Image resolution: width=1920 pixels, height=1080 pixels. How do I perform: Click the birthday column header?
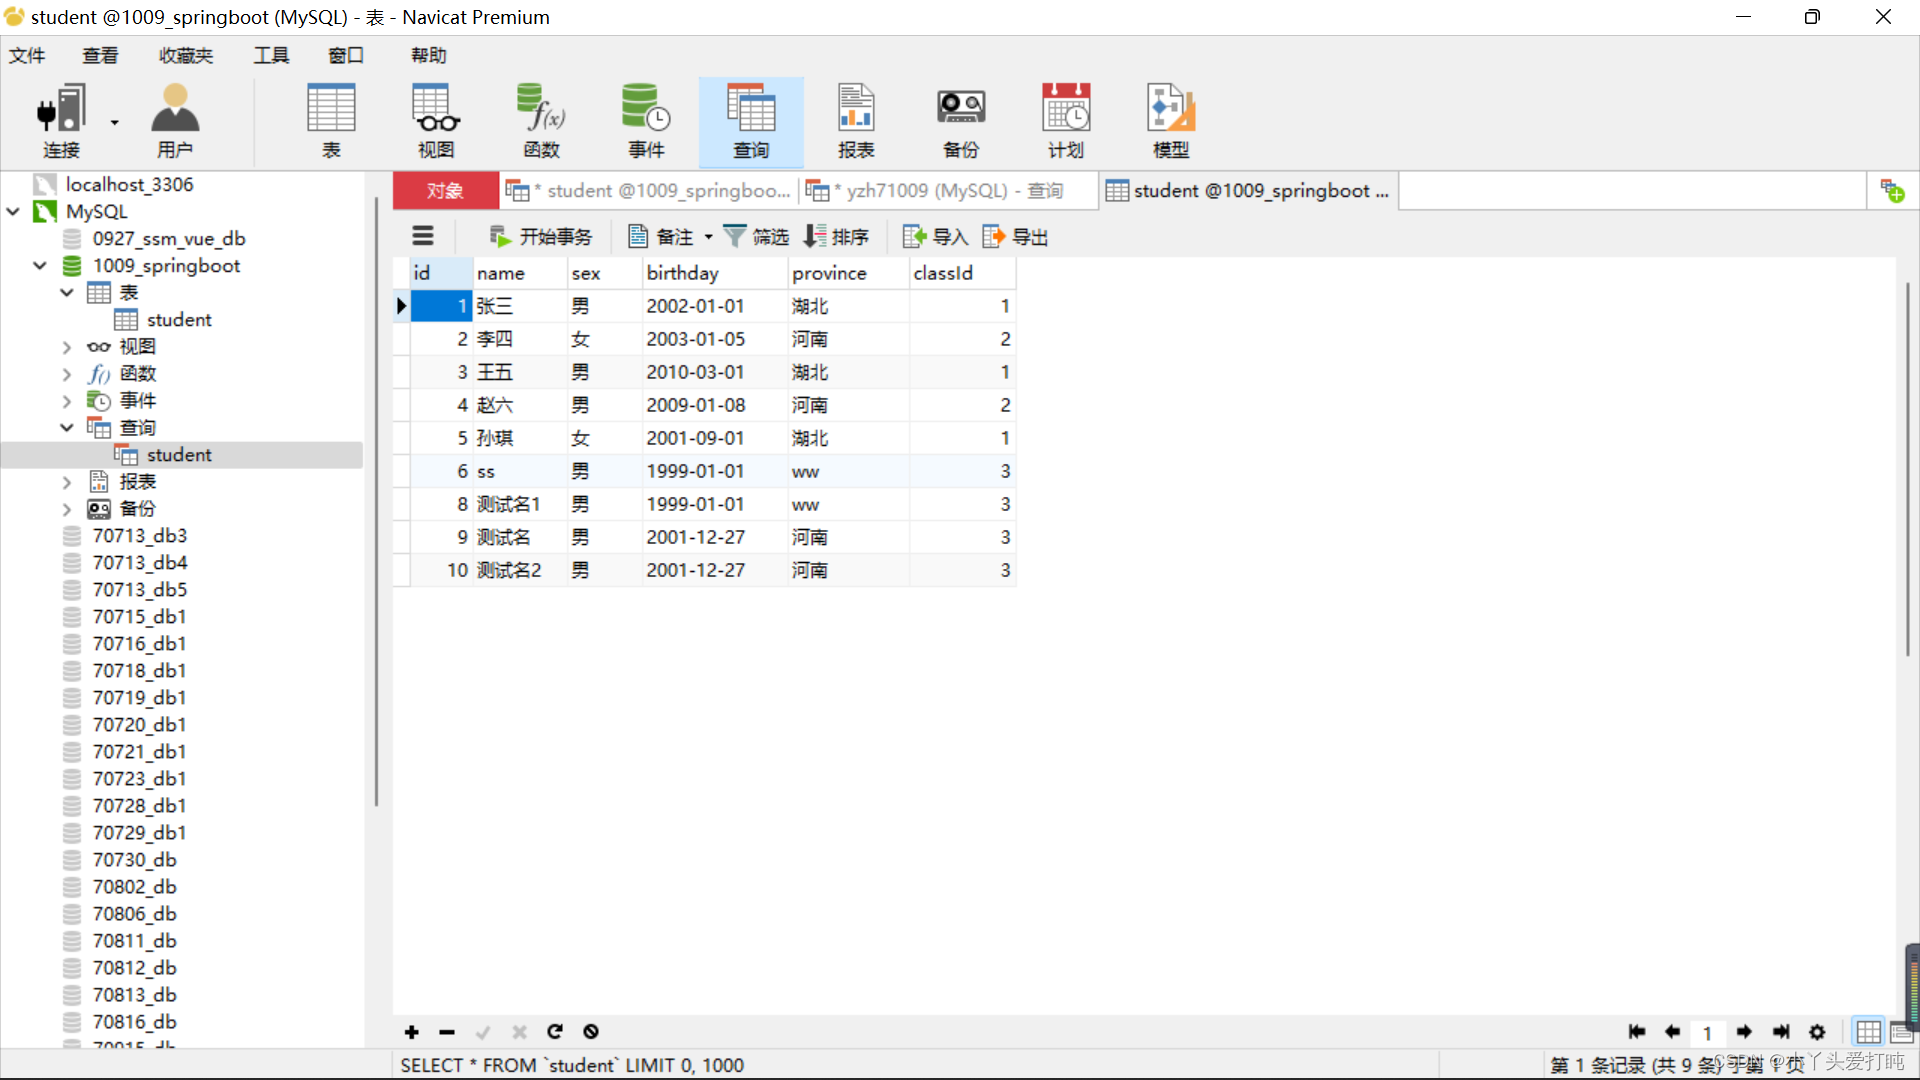click(x=714, y=273)
